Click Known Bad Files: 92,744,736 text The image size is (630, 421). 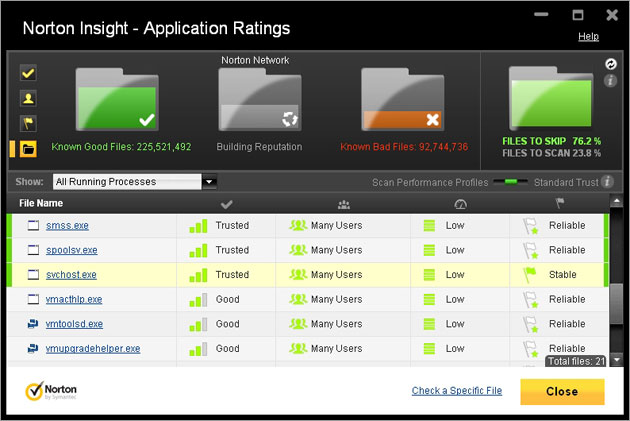coord(404,147)
